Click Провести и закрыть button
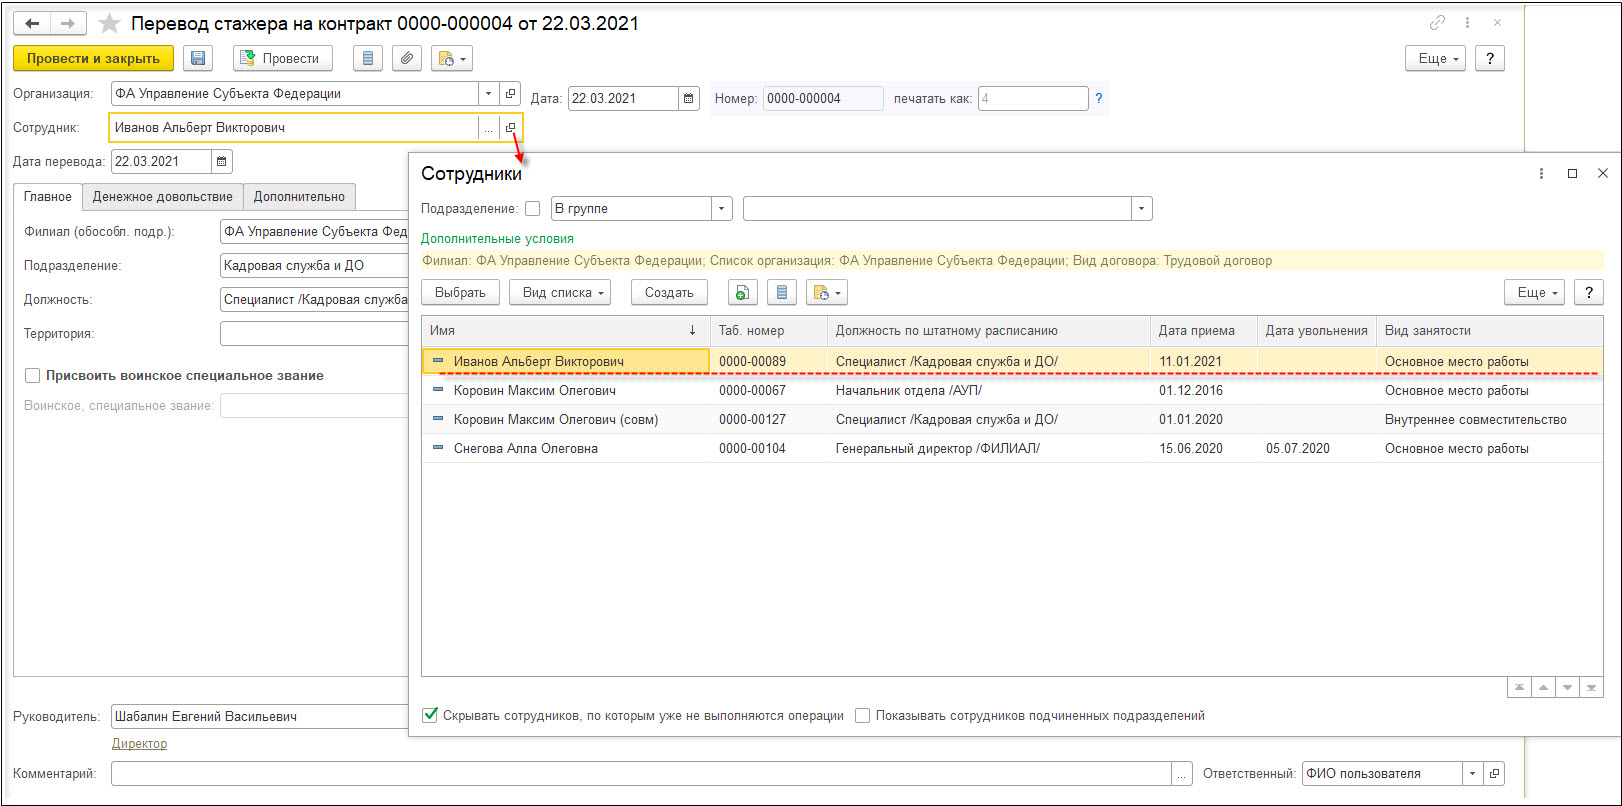This screenshot has width=1622, height=806. tap(93, 58)
